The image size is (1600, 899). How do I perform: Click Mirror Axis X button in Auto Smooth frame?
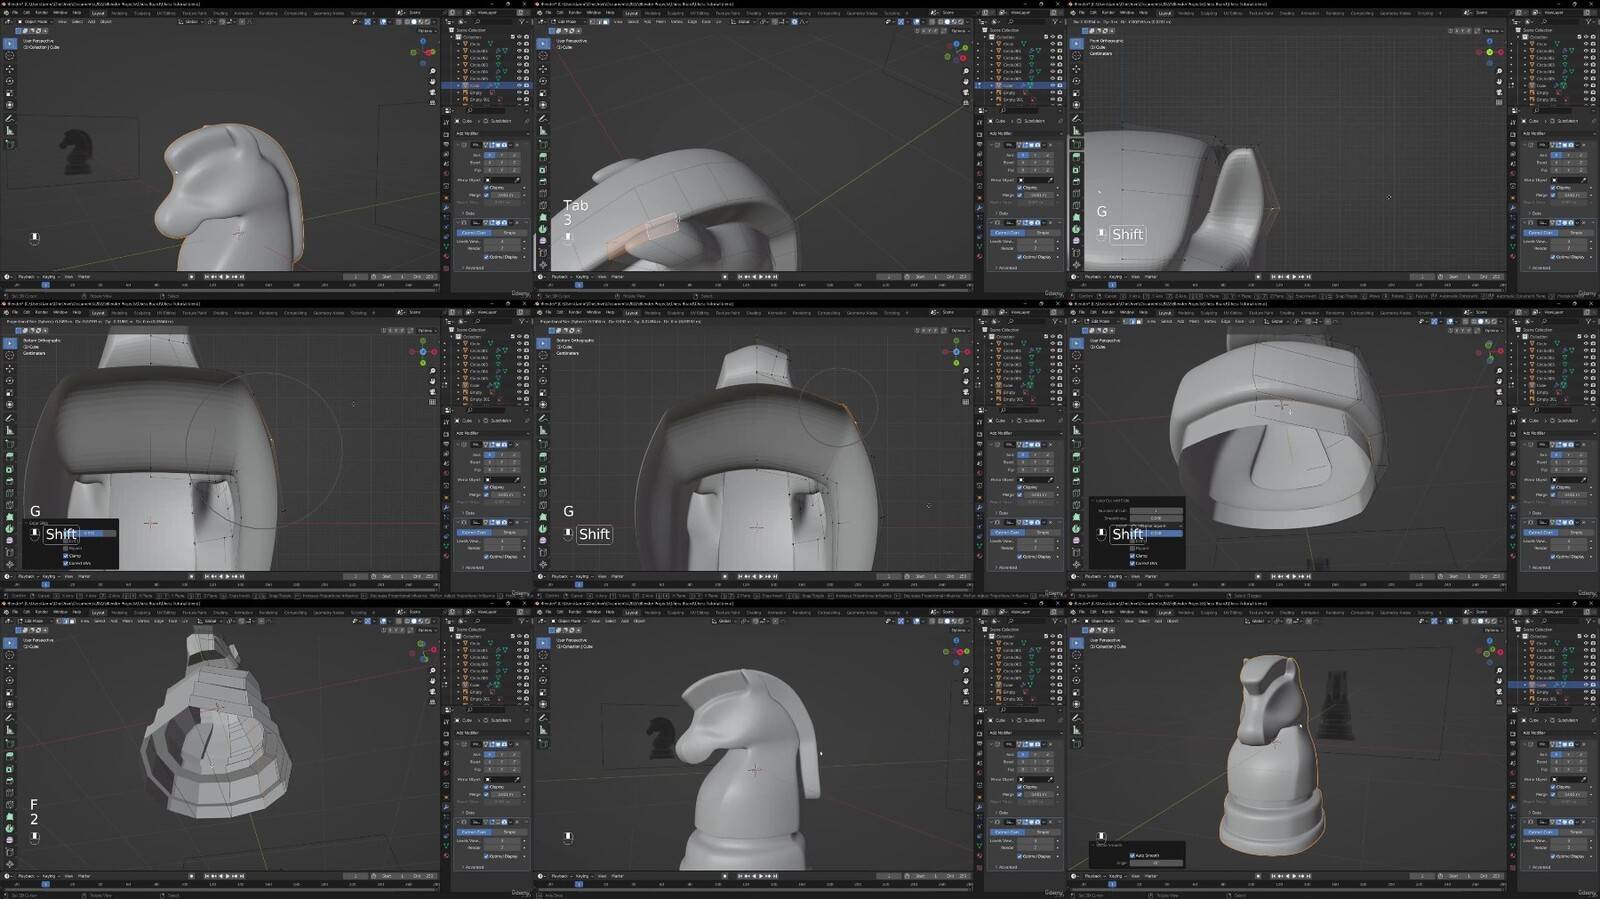(1556, 755)
